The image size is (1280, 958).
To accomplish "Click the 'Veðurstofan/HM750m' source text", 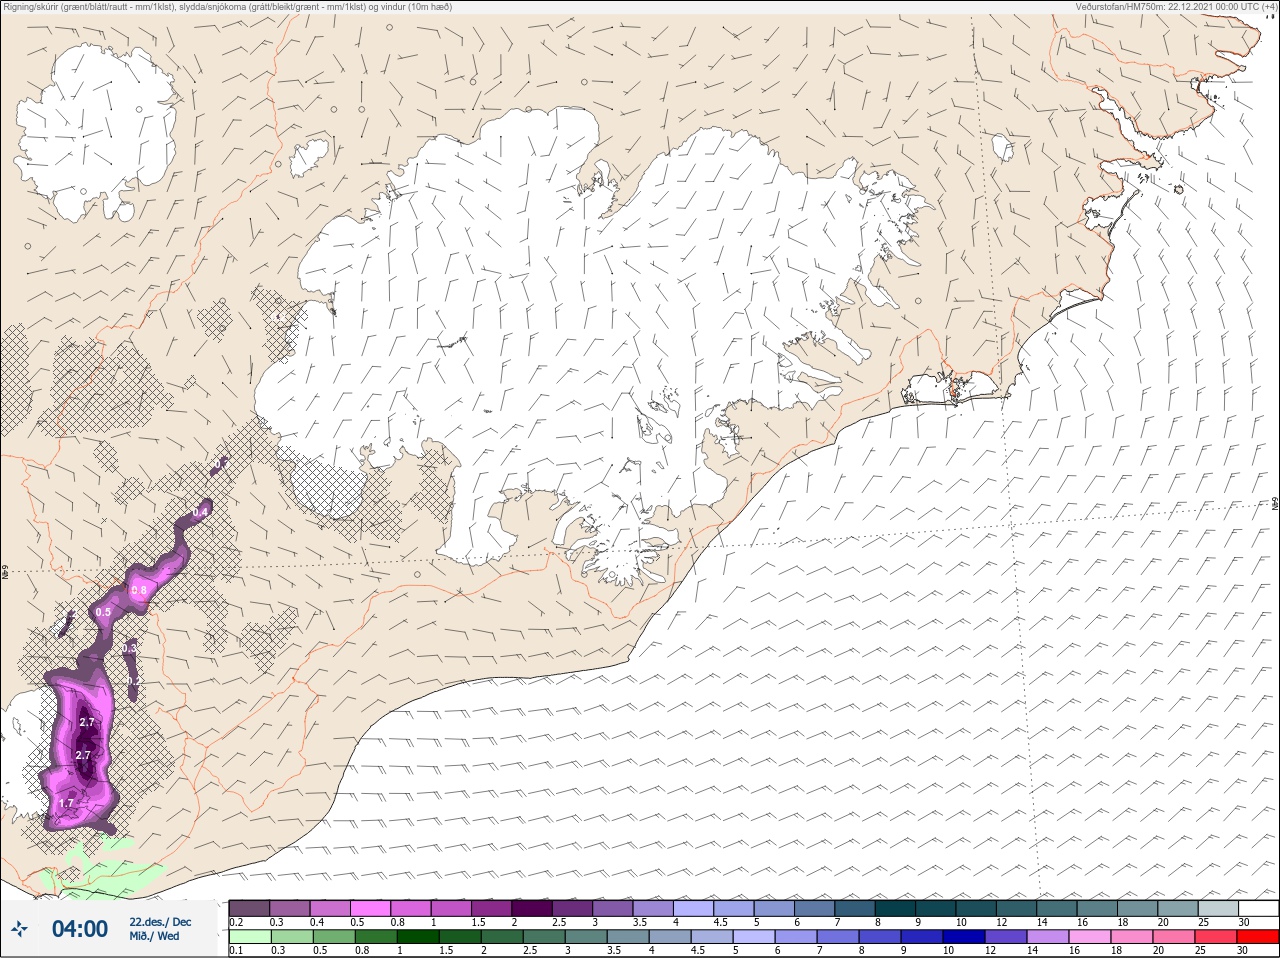I will [1121, 7].
